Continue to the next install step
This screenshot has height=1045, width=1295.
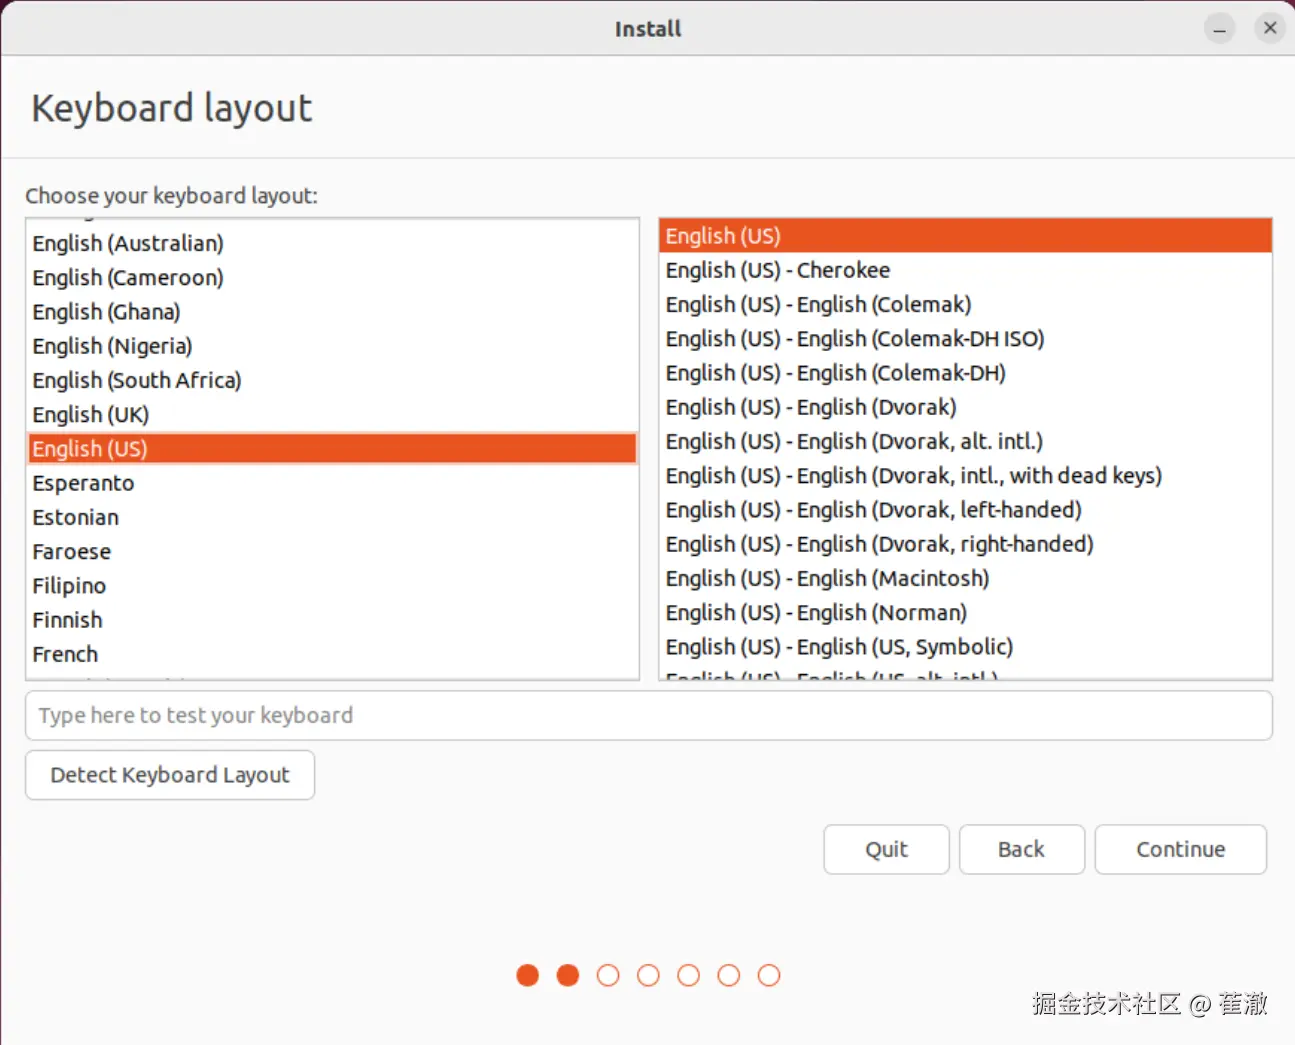pyautogui.click(x=1180, y=849)
